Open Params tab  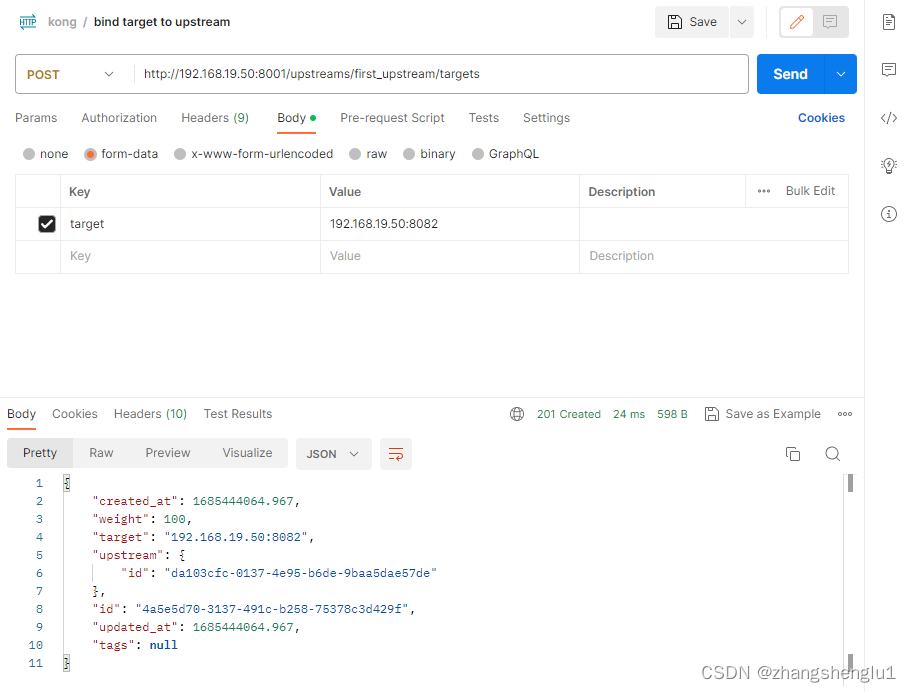pyautogui.click(x=36, y=118)
